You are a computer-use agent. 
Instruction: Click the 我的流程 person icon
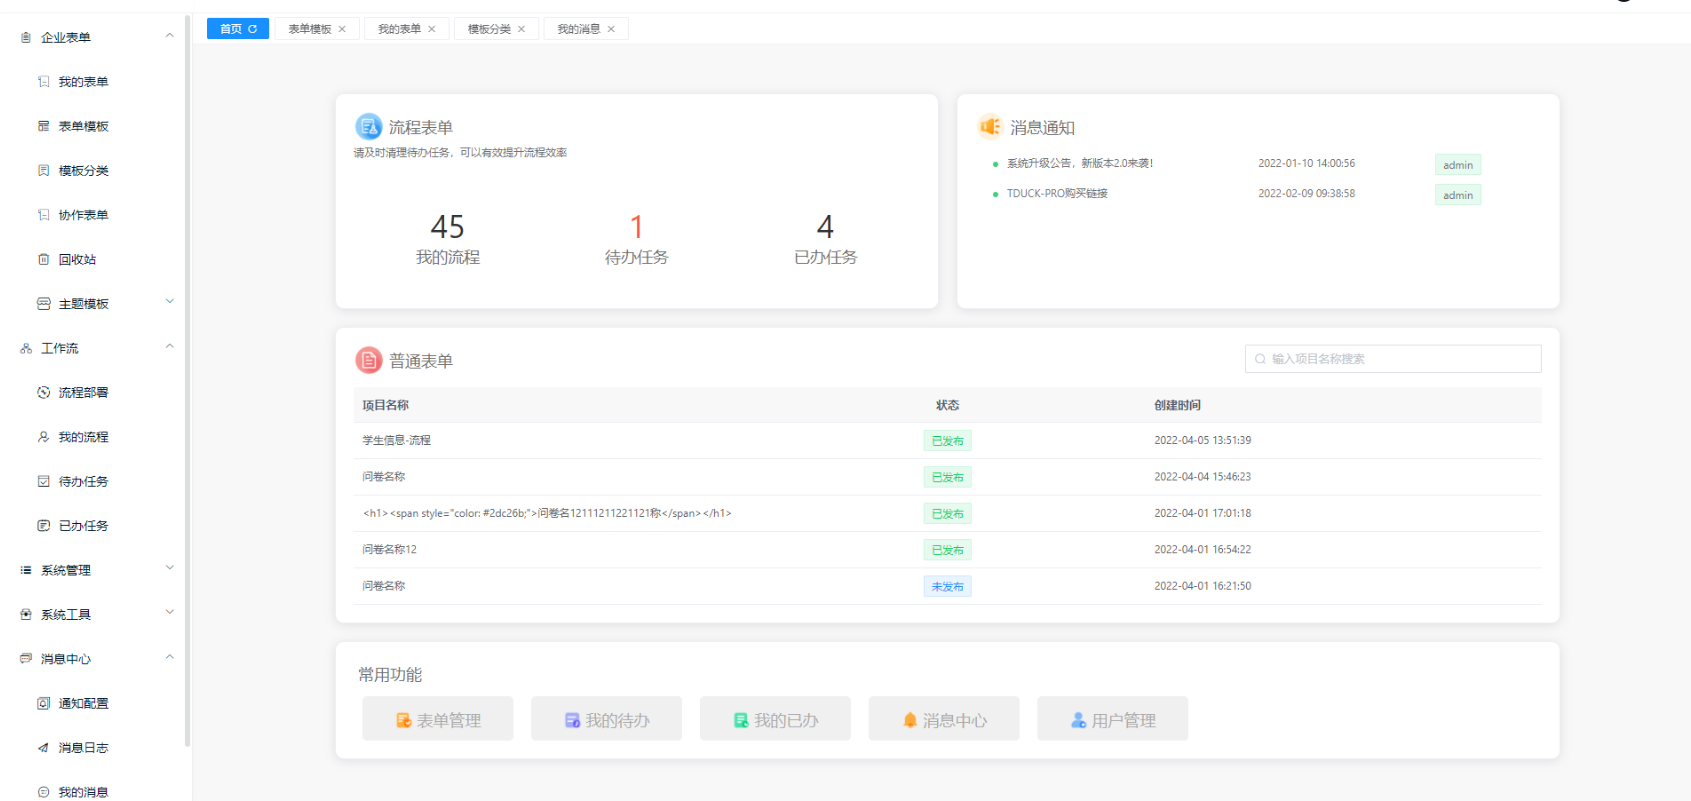43,437
